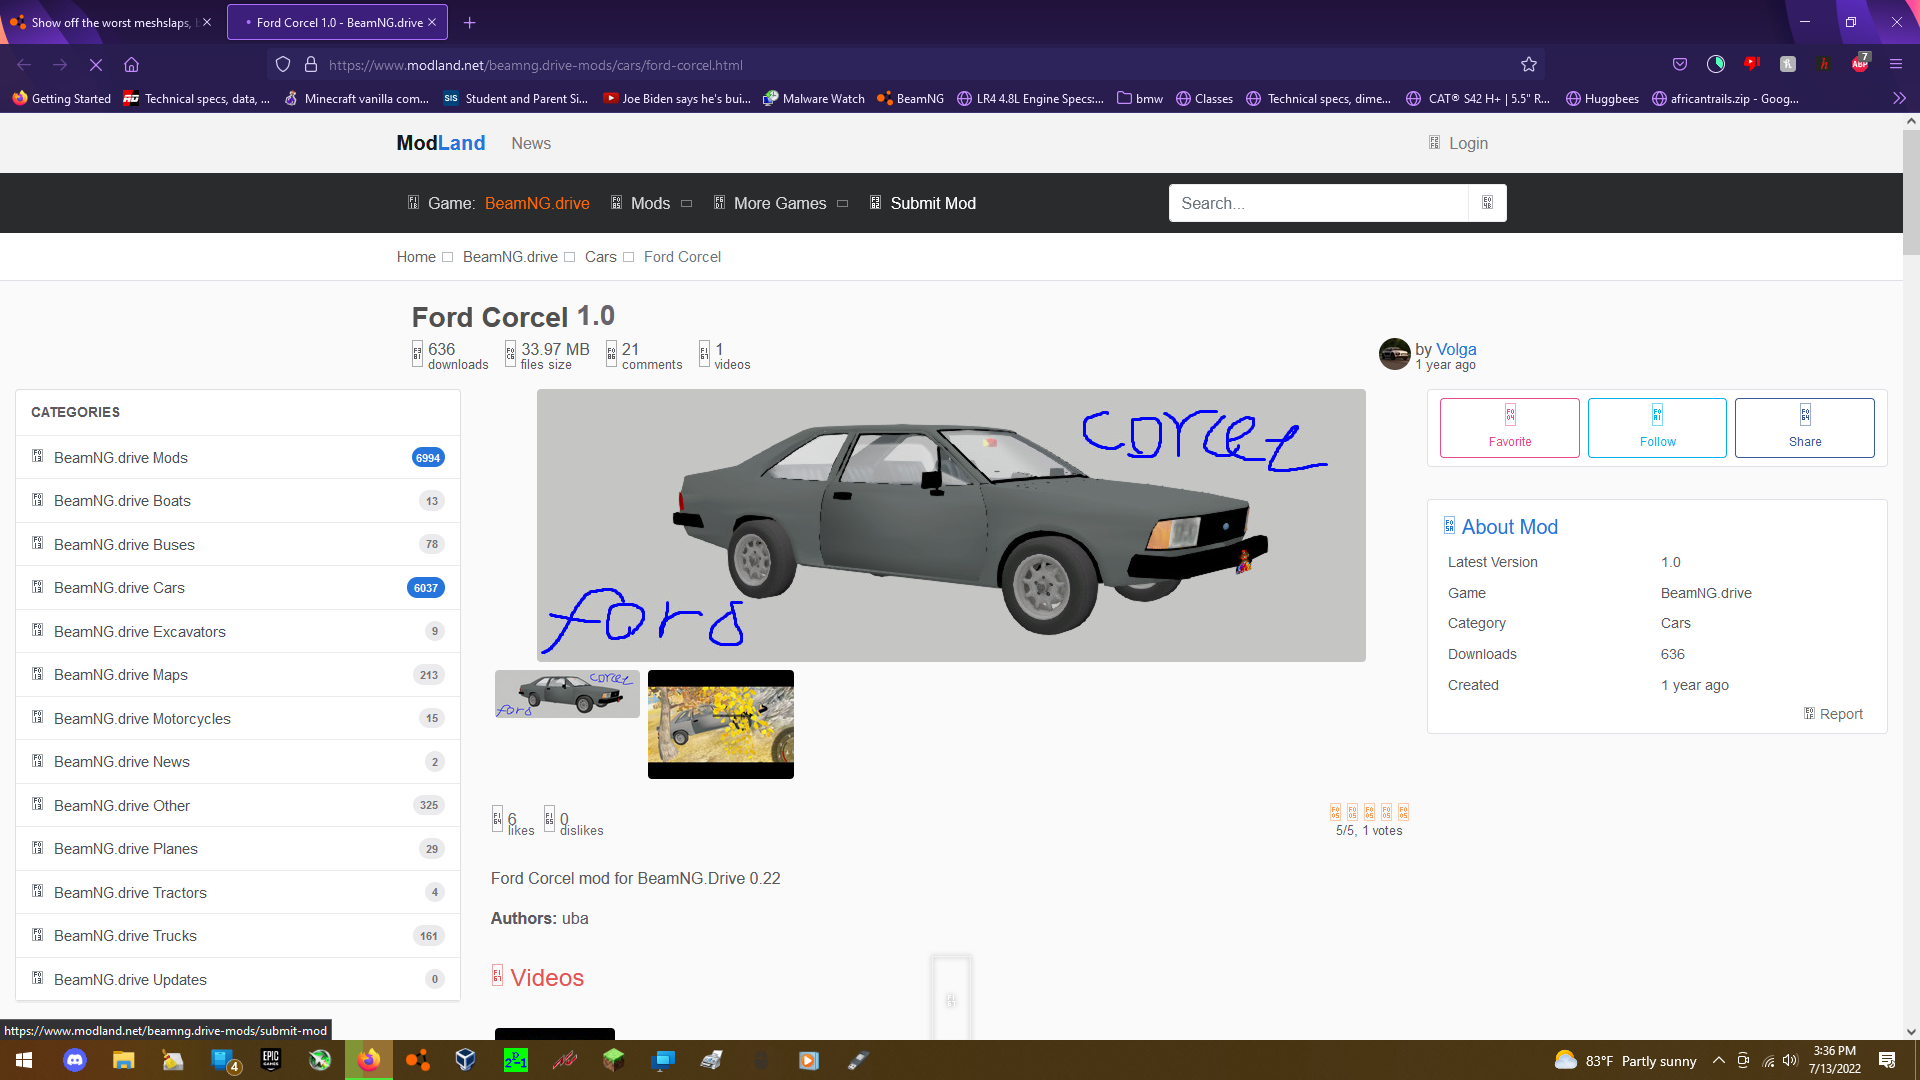Open the AdBlock Plus extension icon
Image resolution: width=1920 pixels, height=1080 pixels.
[x=1860, y=64]
